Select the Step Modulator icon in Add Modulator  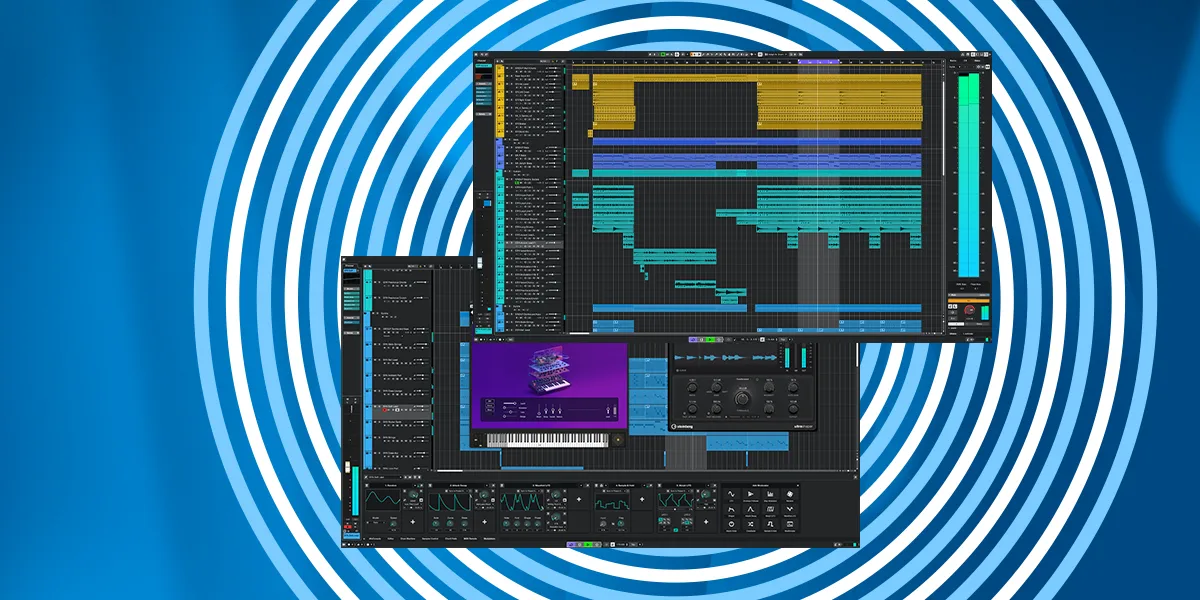771,494
